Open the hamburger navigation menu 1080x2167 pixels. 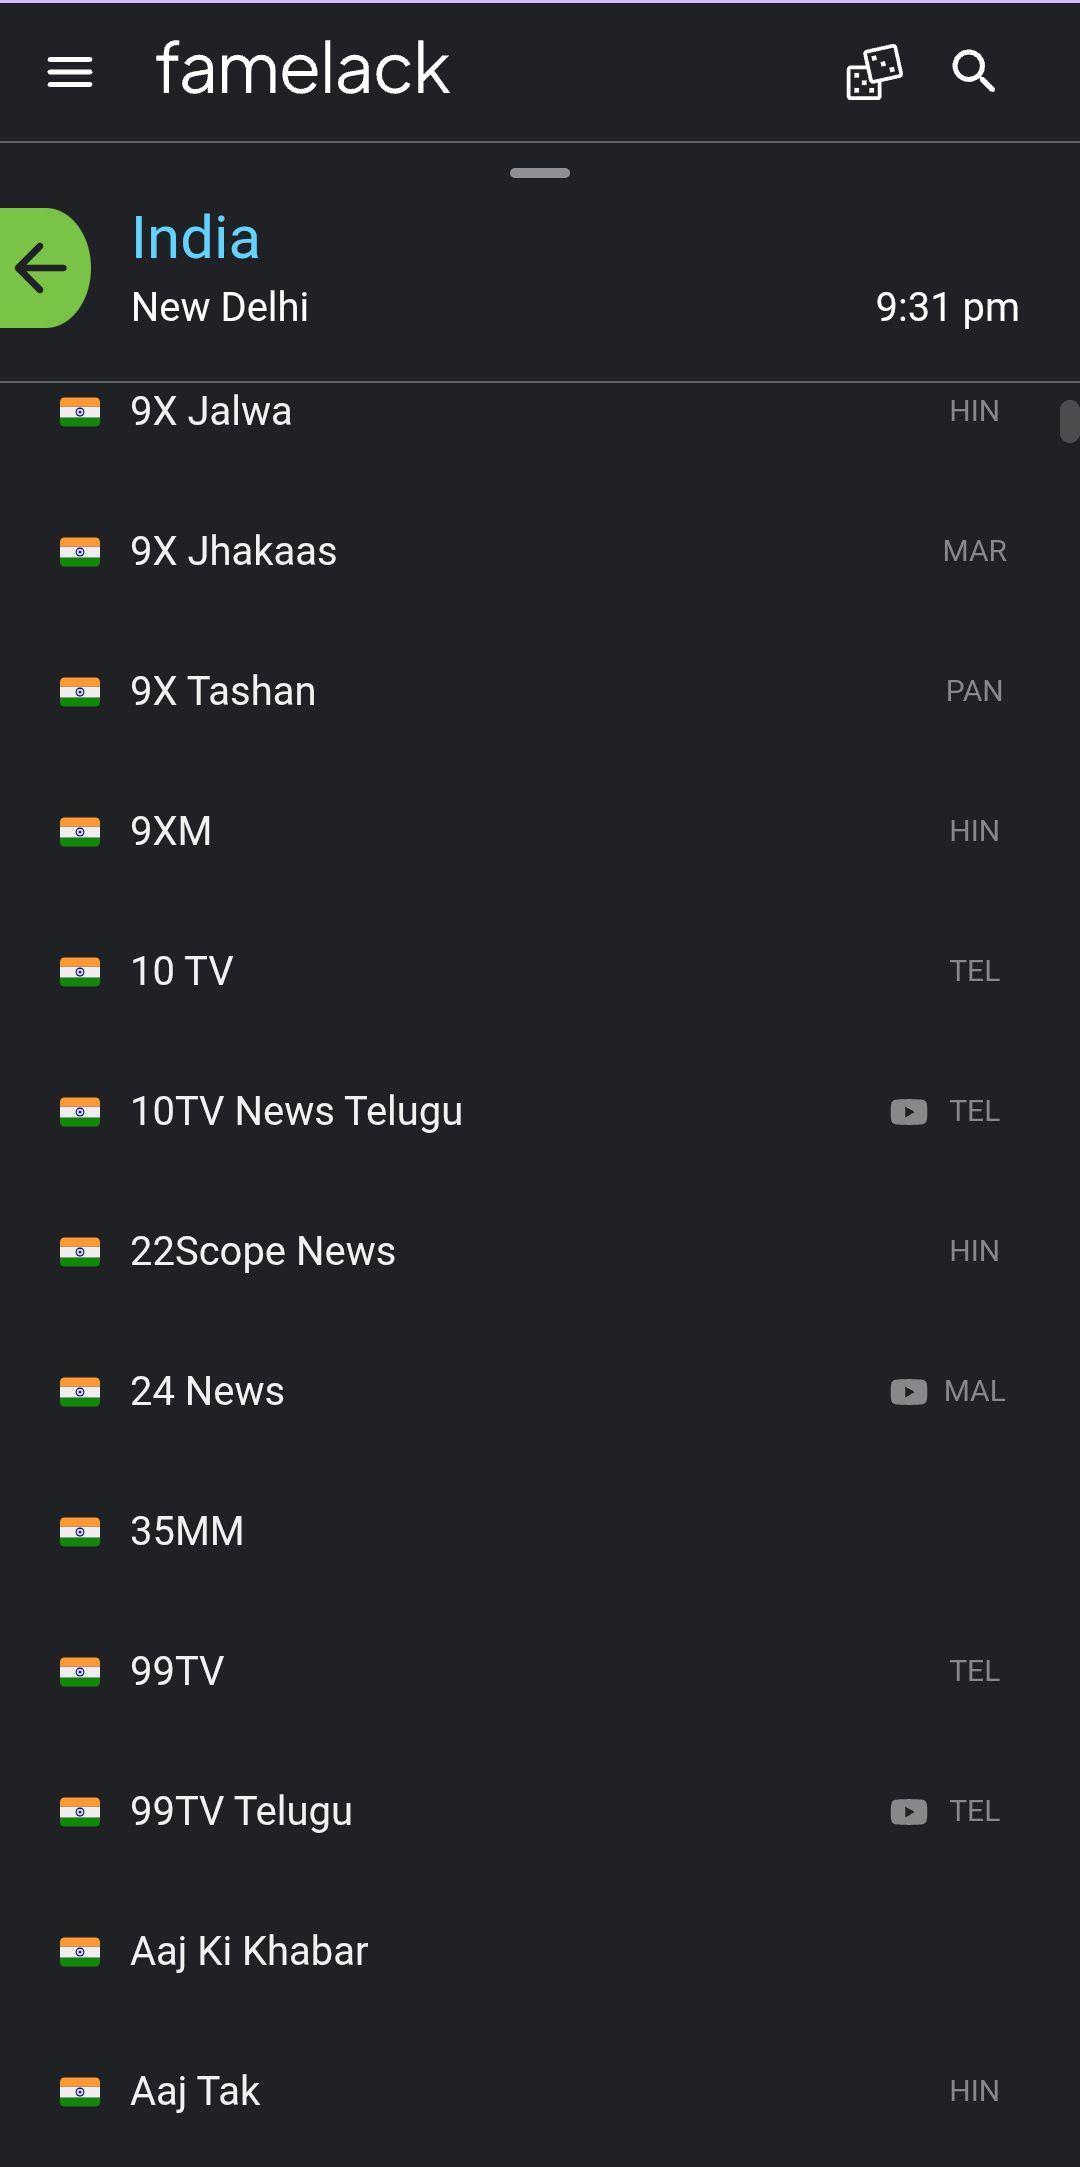click(x=70, y=72)
